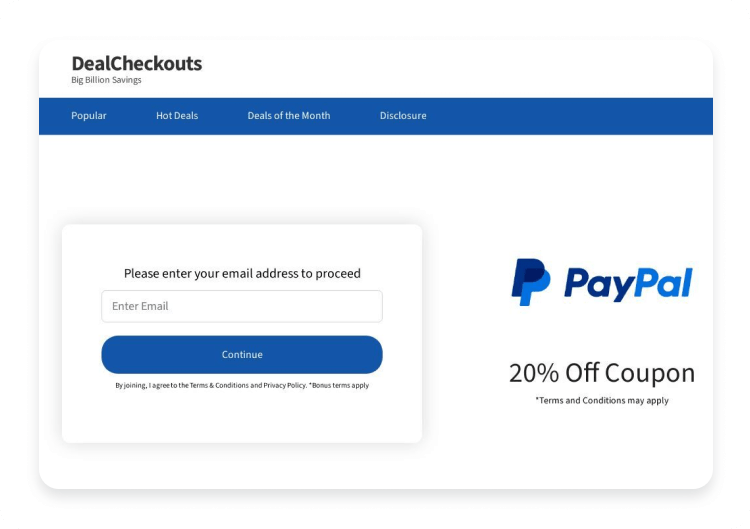Screen dimensions: 750x529
Task: Open the Privacy Policy link
Action: click(x=284, y=386)
